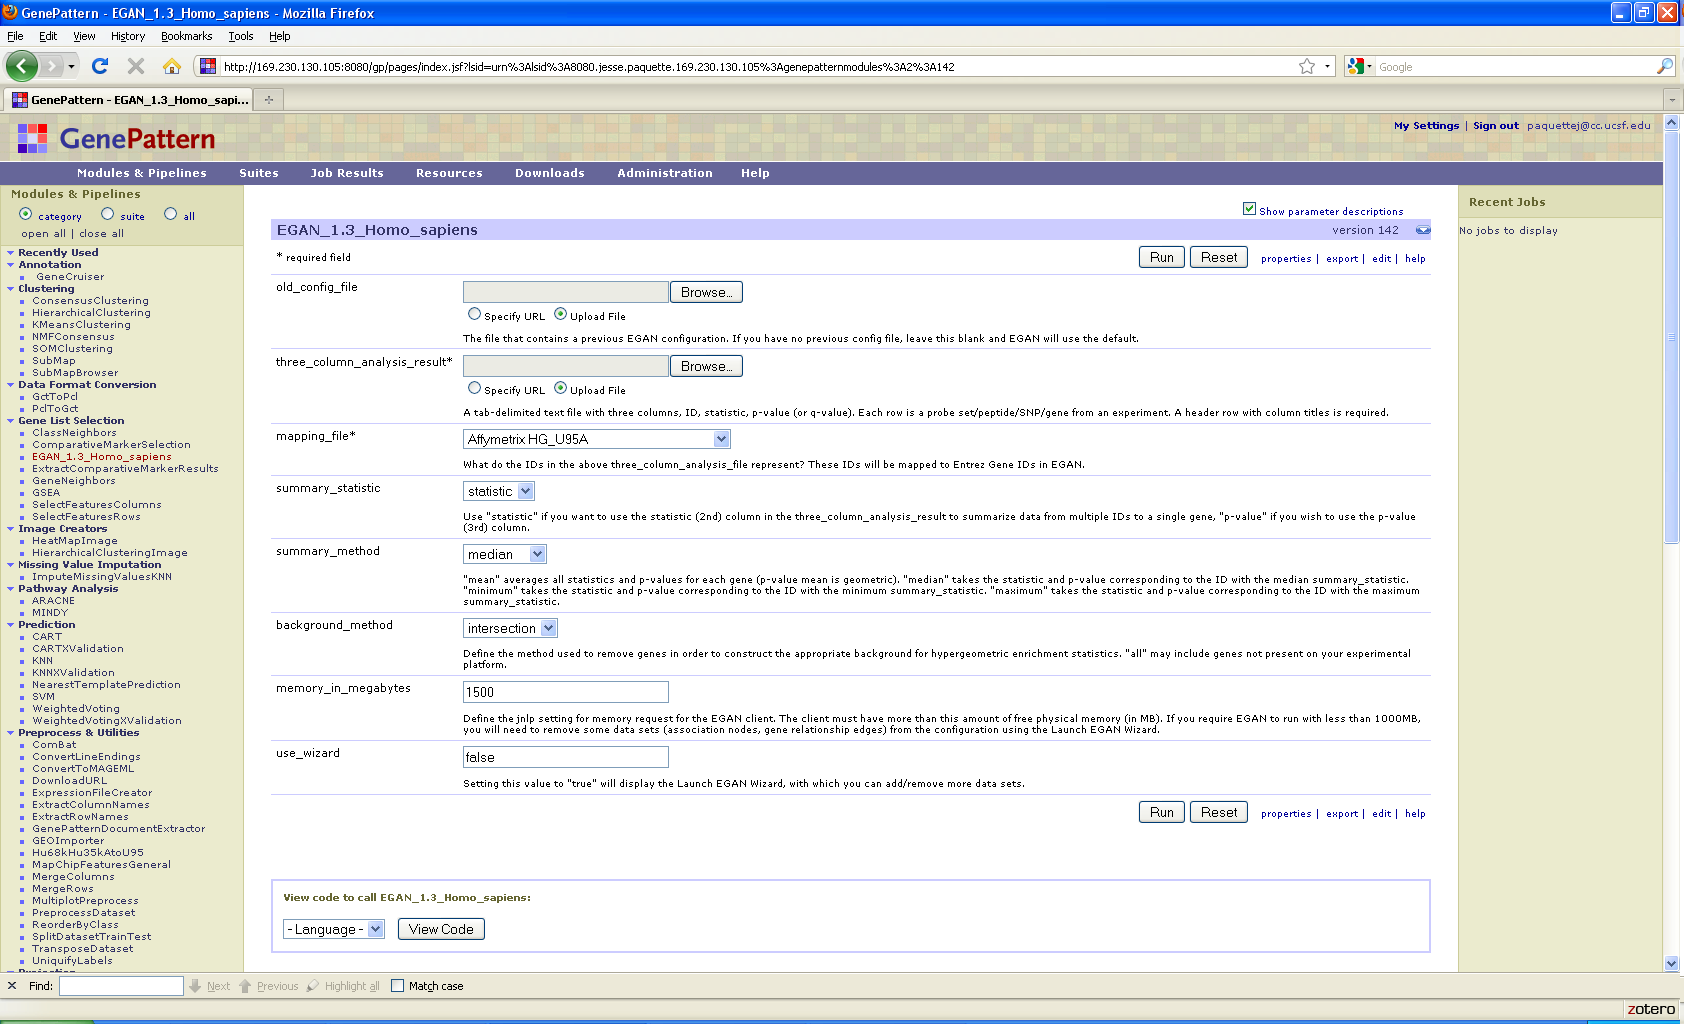Open the Firefox Tools menu
Image resolution: width=1684 pixels, height=1024 pixels.
click(x=241, y=36)
